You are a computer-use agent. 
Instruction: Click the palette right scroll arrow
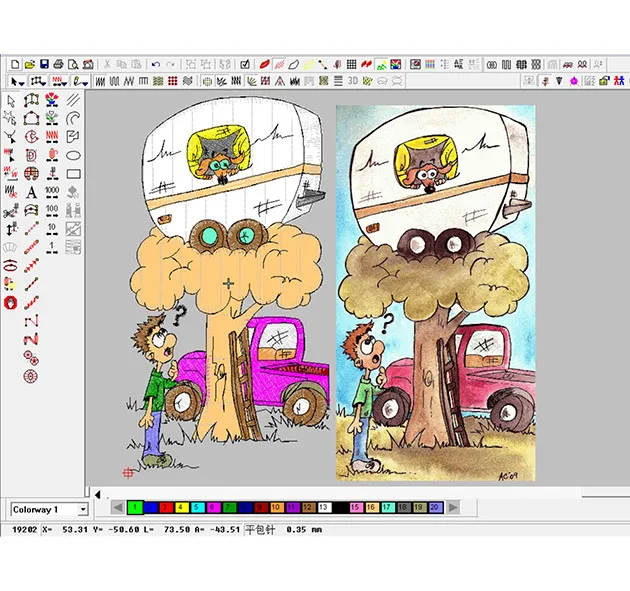[450, 507]
